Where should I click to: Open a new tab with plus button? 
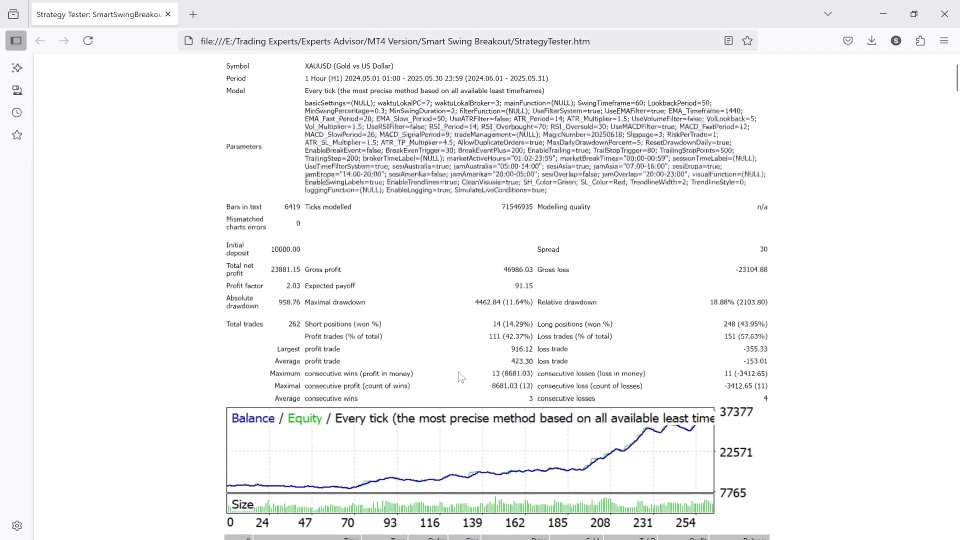[x=193, y=14]
